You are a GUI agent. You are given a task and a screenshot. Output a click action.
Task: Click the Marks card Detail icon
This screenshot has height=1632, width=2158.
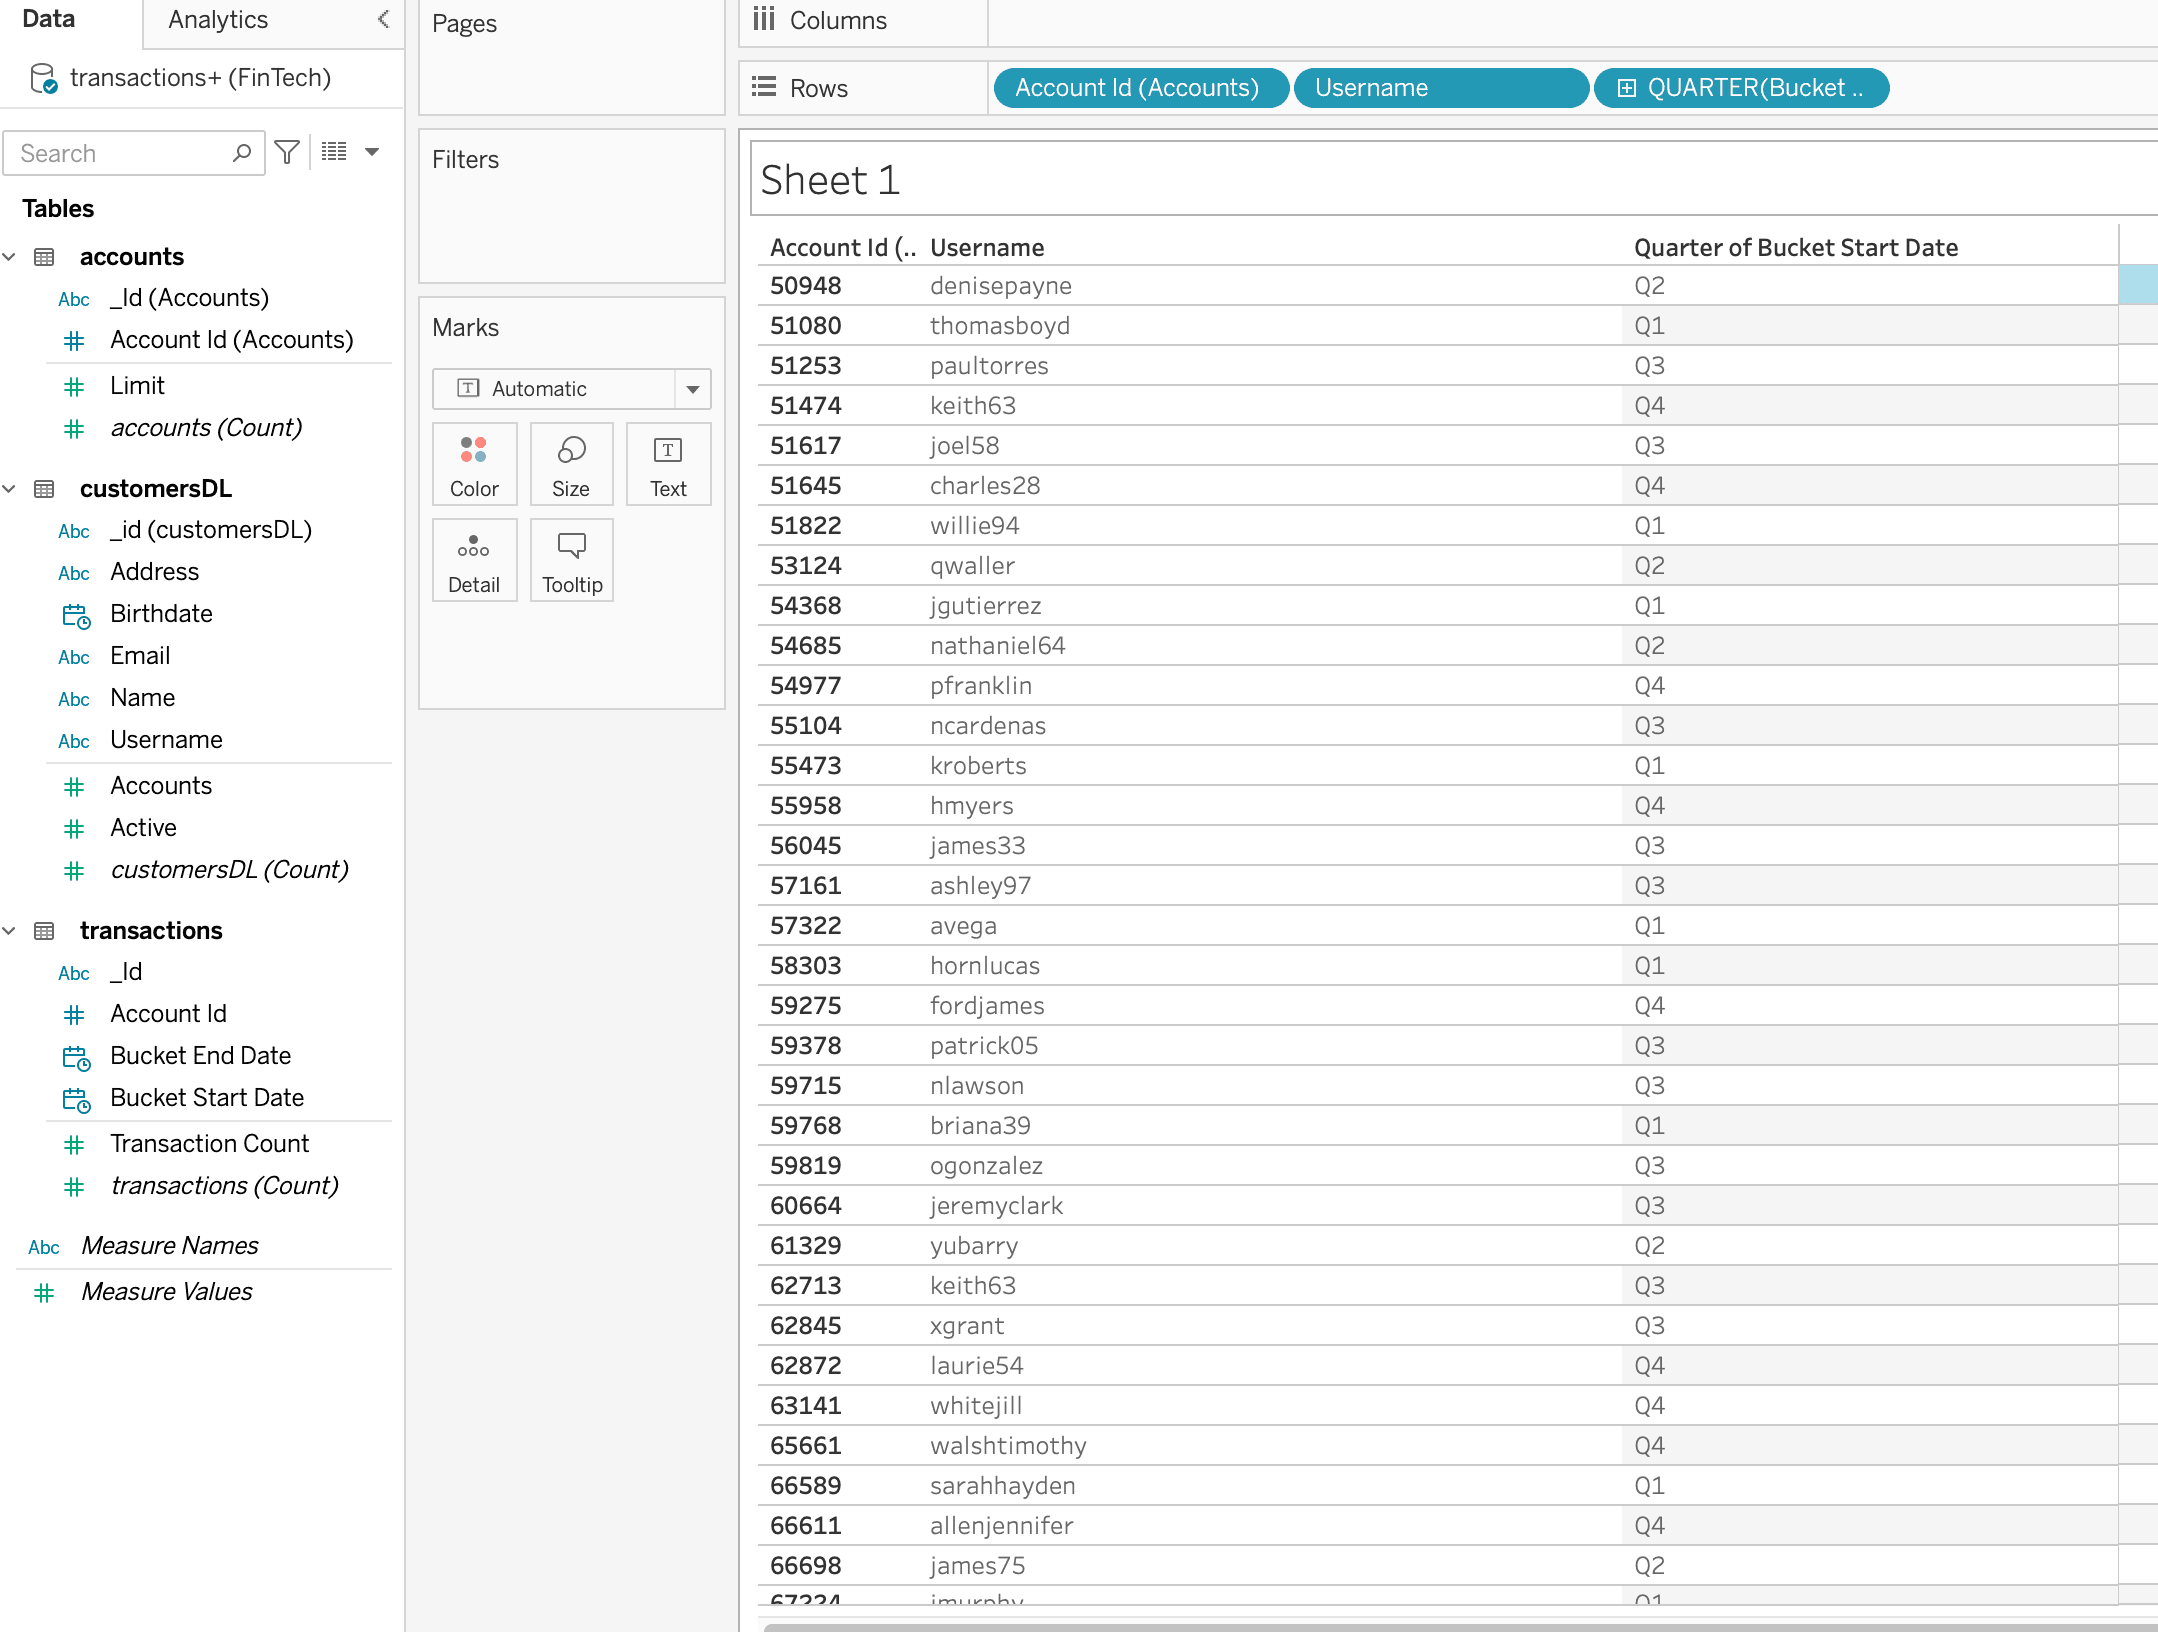(473, 557)
